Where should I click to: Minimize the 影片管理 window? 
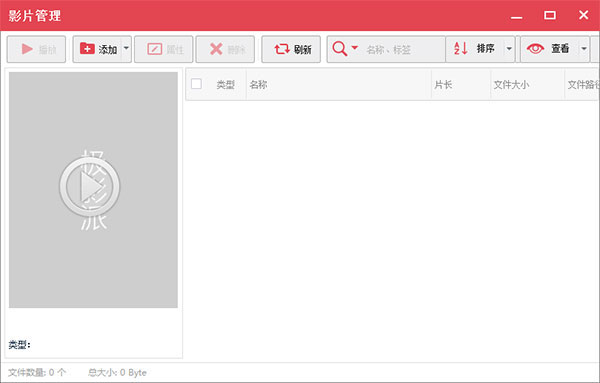point(517,16)
